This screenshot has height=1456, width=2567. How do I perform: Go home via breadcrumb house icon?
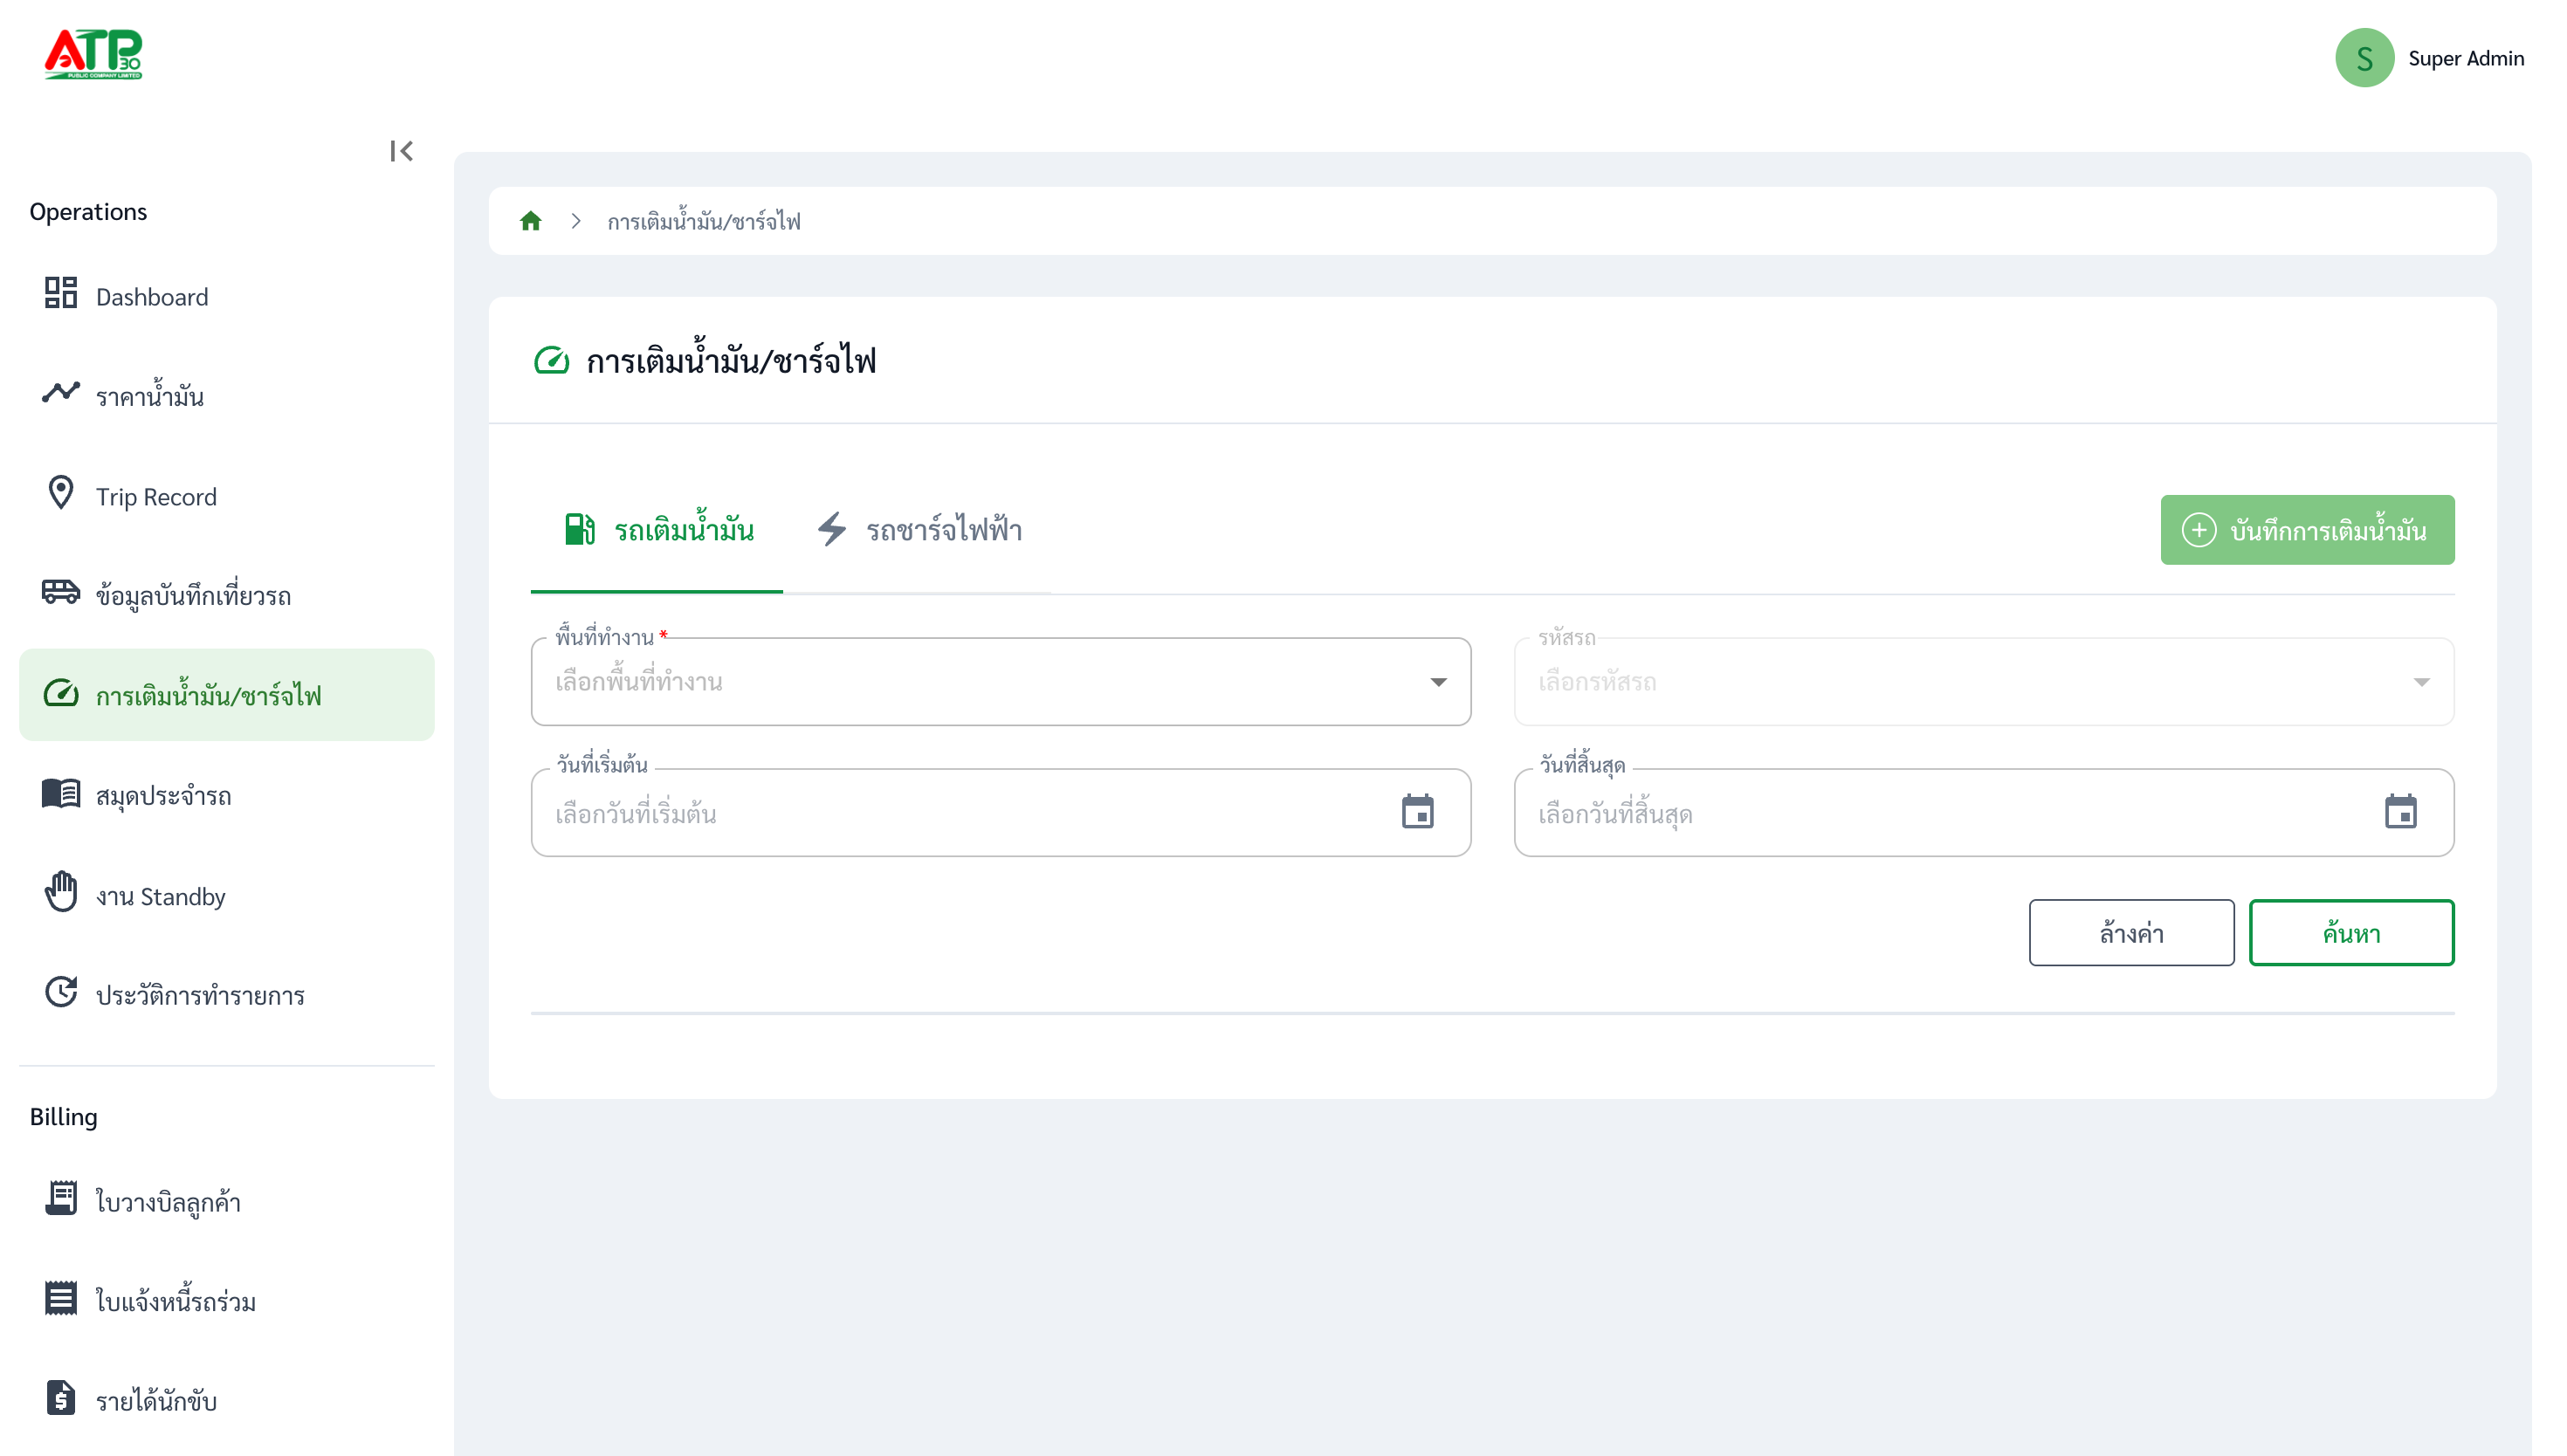point(531,221)
